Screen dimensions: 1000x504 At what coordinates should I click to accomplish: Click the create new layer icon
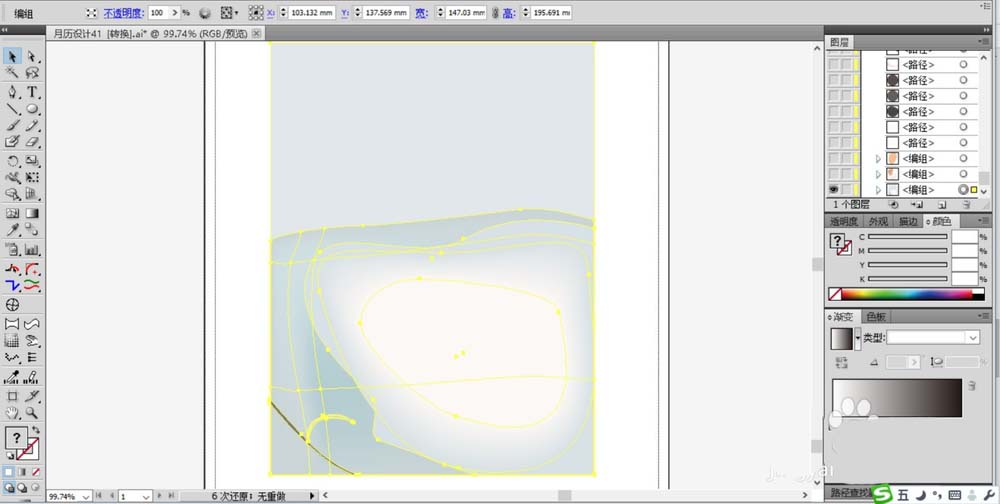coord(941,205)
